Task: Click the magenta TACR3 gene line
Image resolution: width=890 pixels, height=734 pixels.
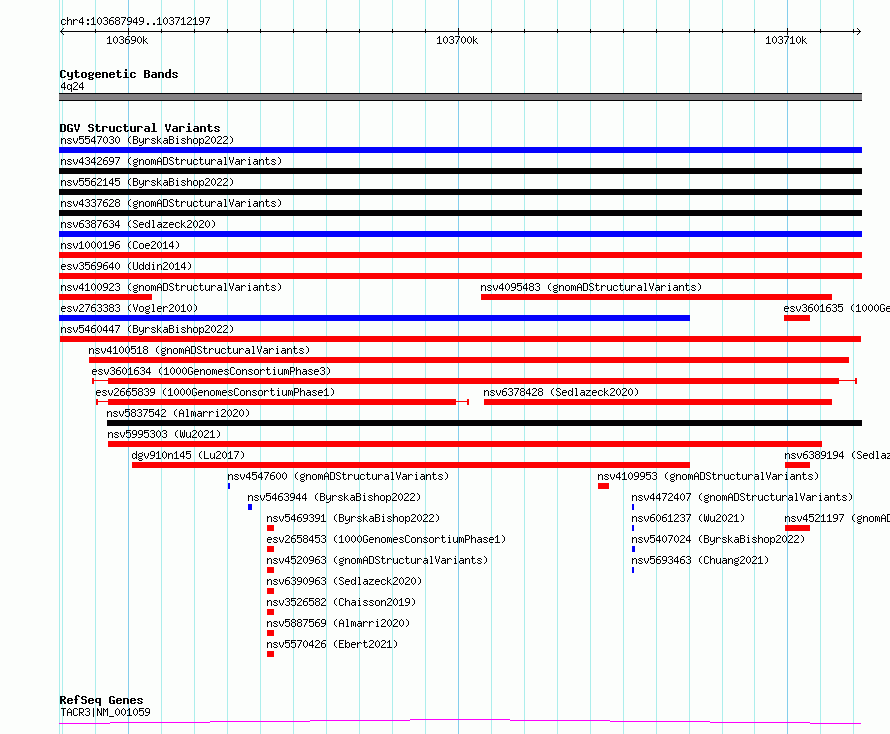Action: pos(460,722)
